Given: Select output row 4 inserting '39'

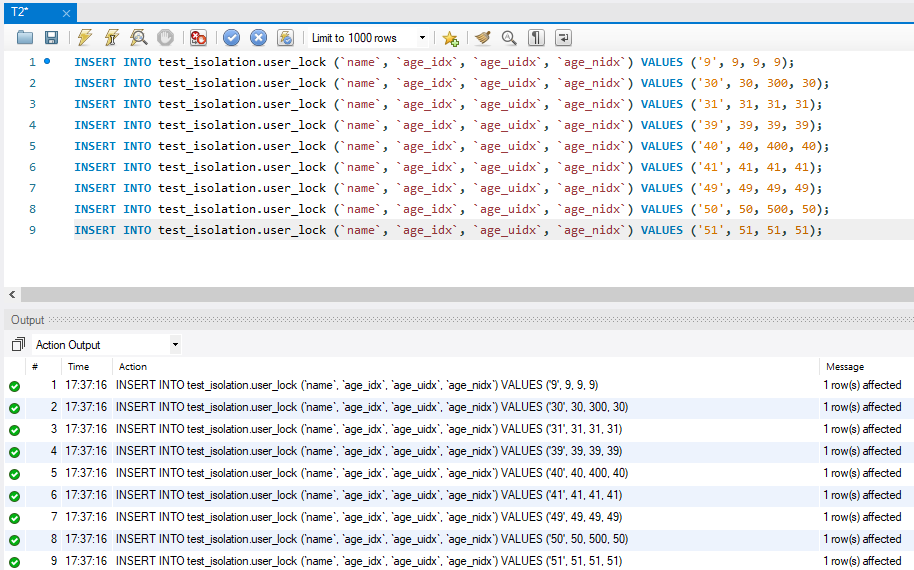Looking at the screenshot, I should pos(457,451).
